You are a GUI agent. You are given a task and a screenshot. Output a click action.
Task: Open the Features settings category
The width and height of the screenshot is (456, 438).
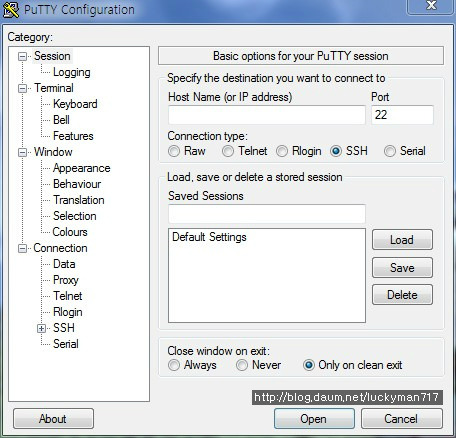(x=73, y=136)
